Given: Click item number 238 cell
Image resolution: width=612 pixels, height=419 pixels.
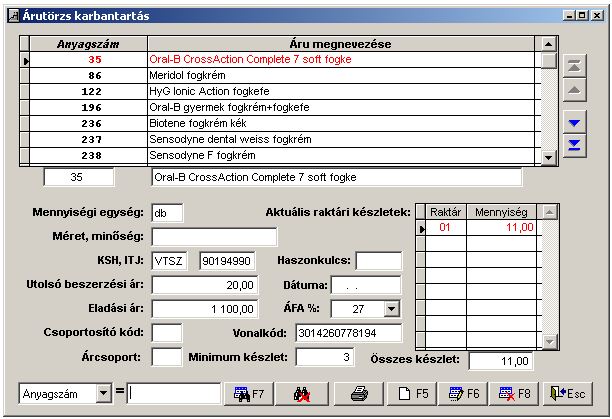Looking at the screenshot, I should 89,155.
